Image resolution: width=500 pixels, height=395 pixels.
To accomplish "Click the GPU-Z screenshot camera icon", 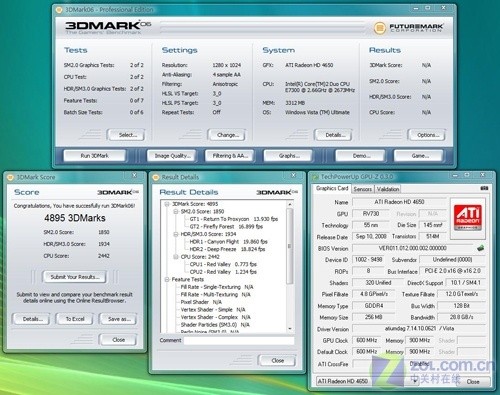I will 484,189.
